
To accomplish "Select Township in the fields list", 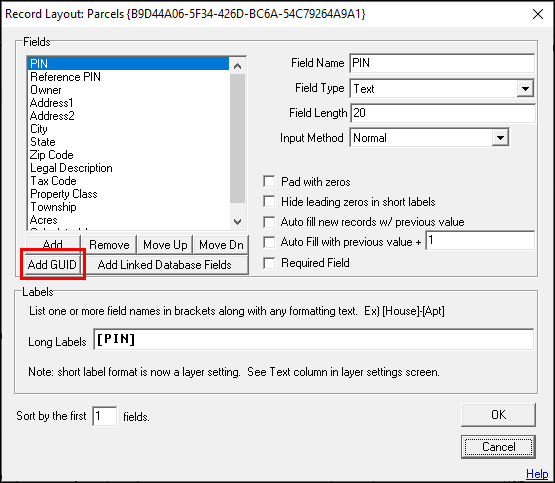I will pyautogui.click(x=128, y=207).
